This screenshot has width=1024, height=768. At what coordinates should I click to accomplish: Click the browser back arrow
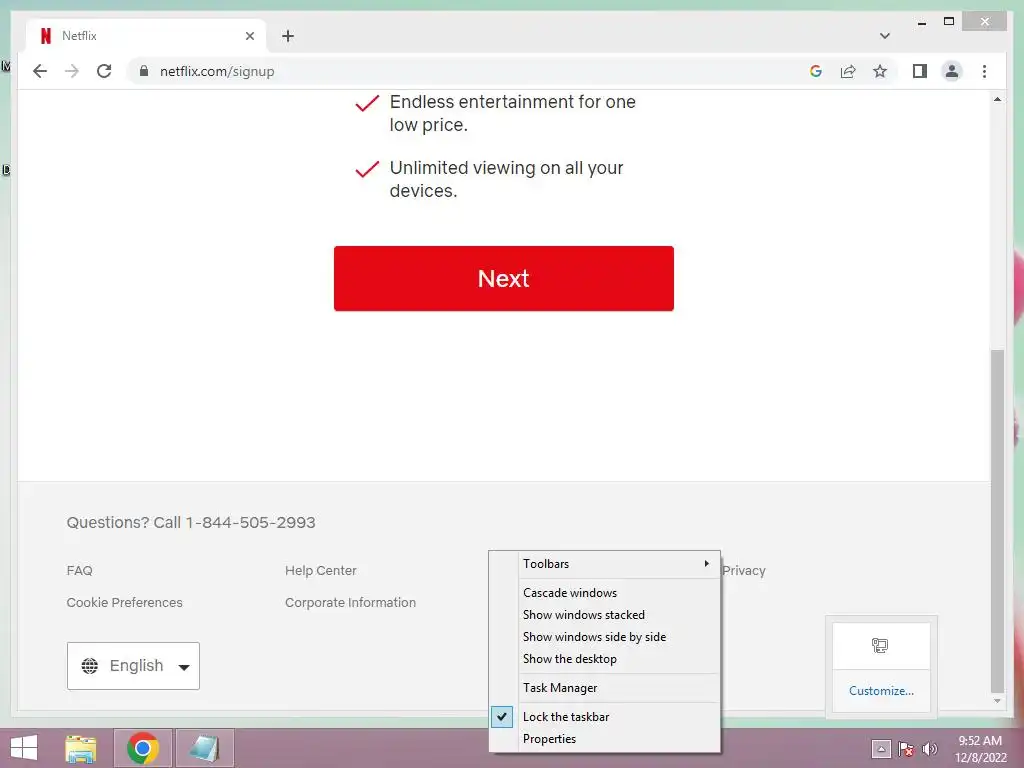pyautogui.click(x=40, y=71)
